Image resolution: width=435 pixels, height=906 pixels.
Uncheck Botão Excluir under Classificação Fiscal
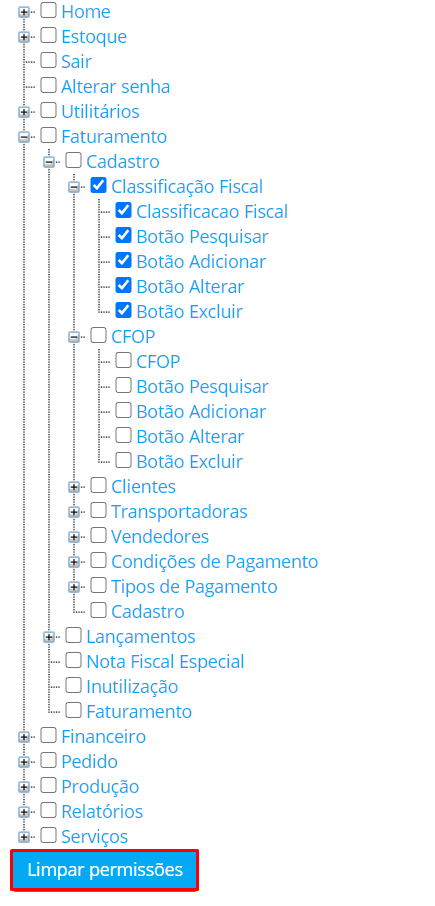(x=124, y=310)
